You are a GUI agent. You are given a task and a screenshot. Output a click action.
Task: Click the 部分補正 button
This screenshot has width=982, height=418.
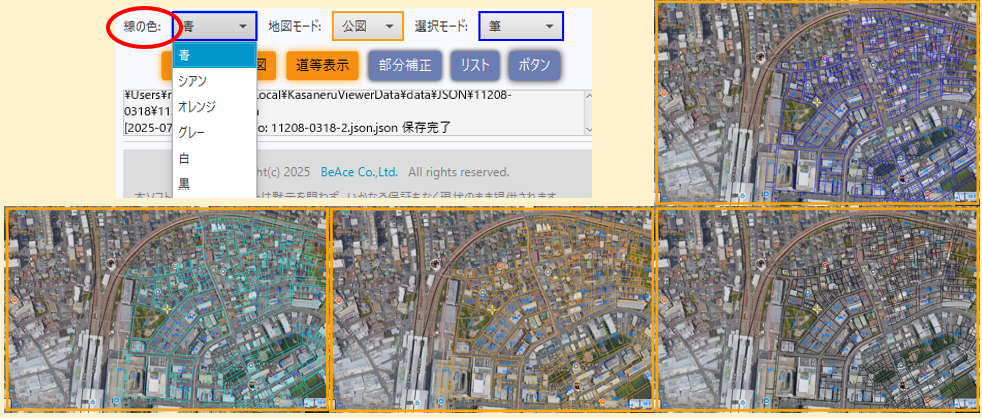405,65
